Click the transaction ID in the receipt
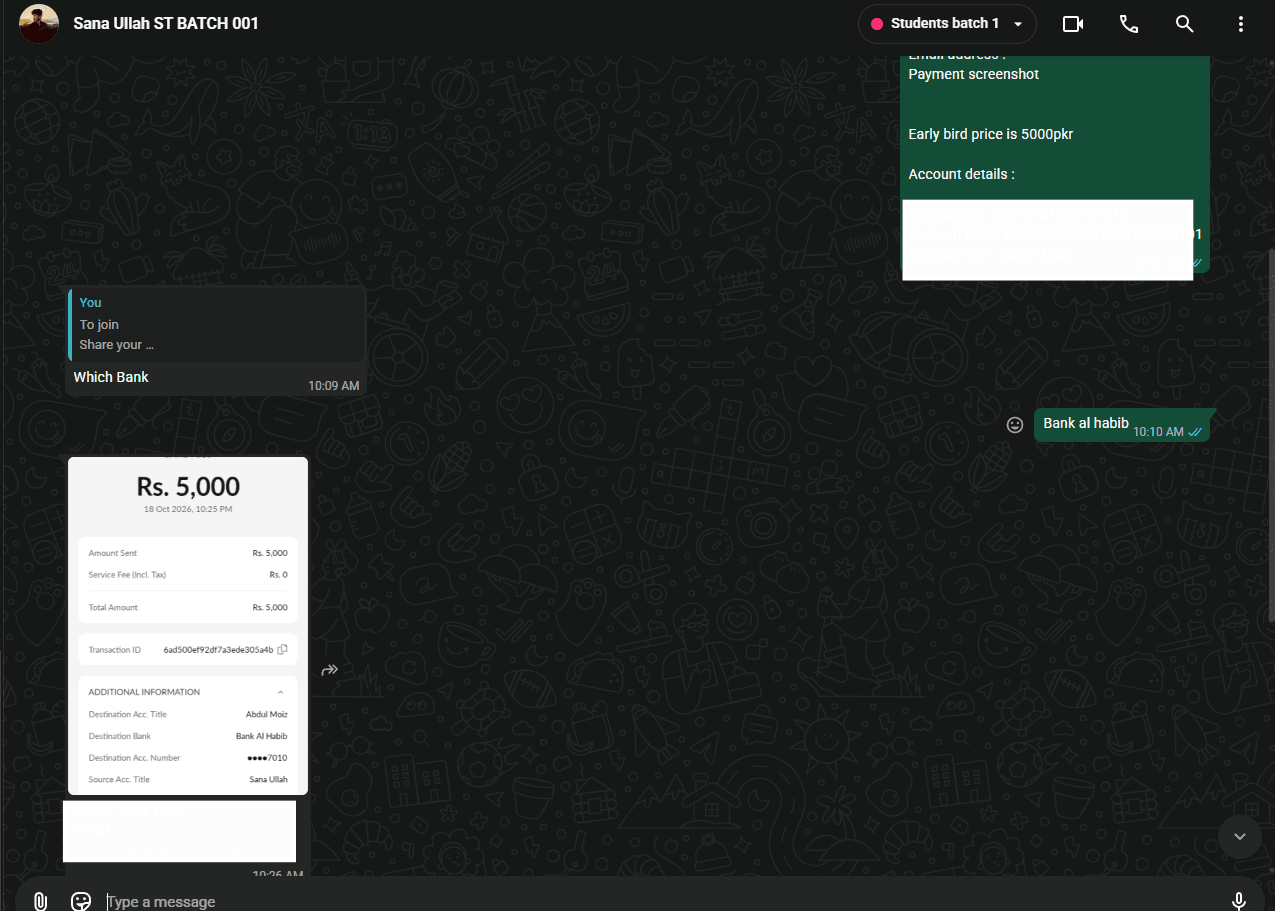 [218, 650]
